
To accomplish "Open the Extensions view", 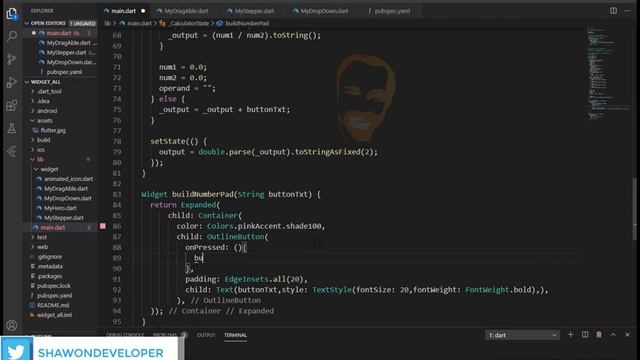I will click(x=11, y=105).
